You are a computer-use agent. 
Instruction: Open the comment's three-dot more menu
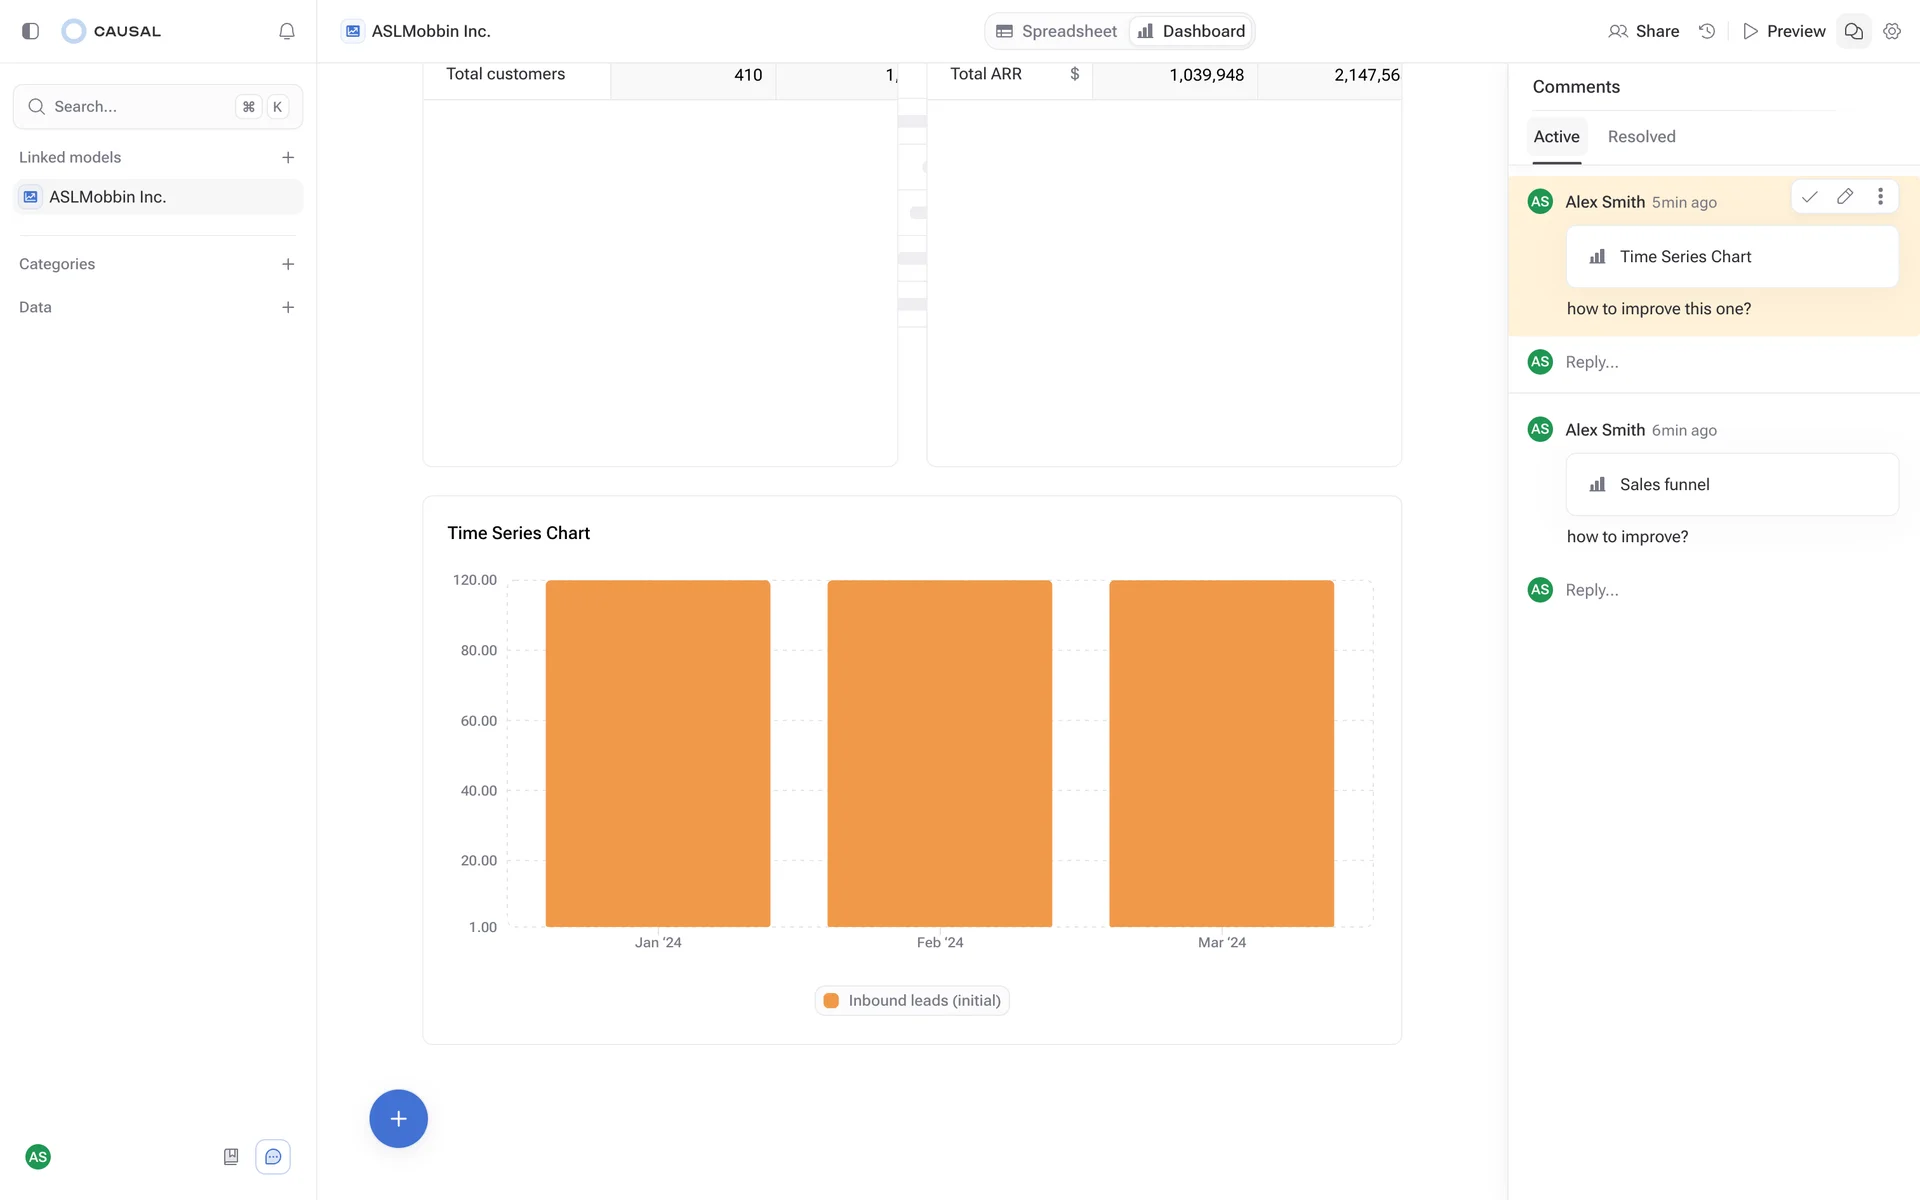pyautogui.click(x=1880, y=197)
